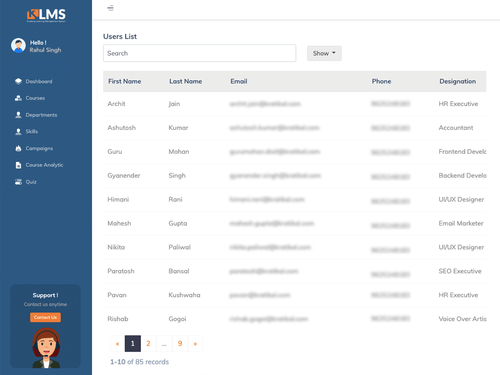Screen dimensions: 500x375
Task: Select first name Rishab
Action: point(118,319)
